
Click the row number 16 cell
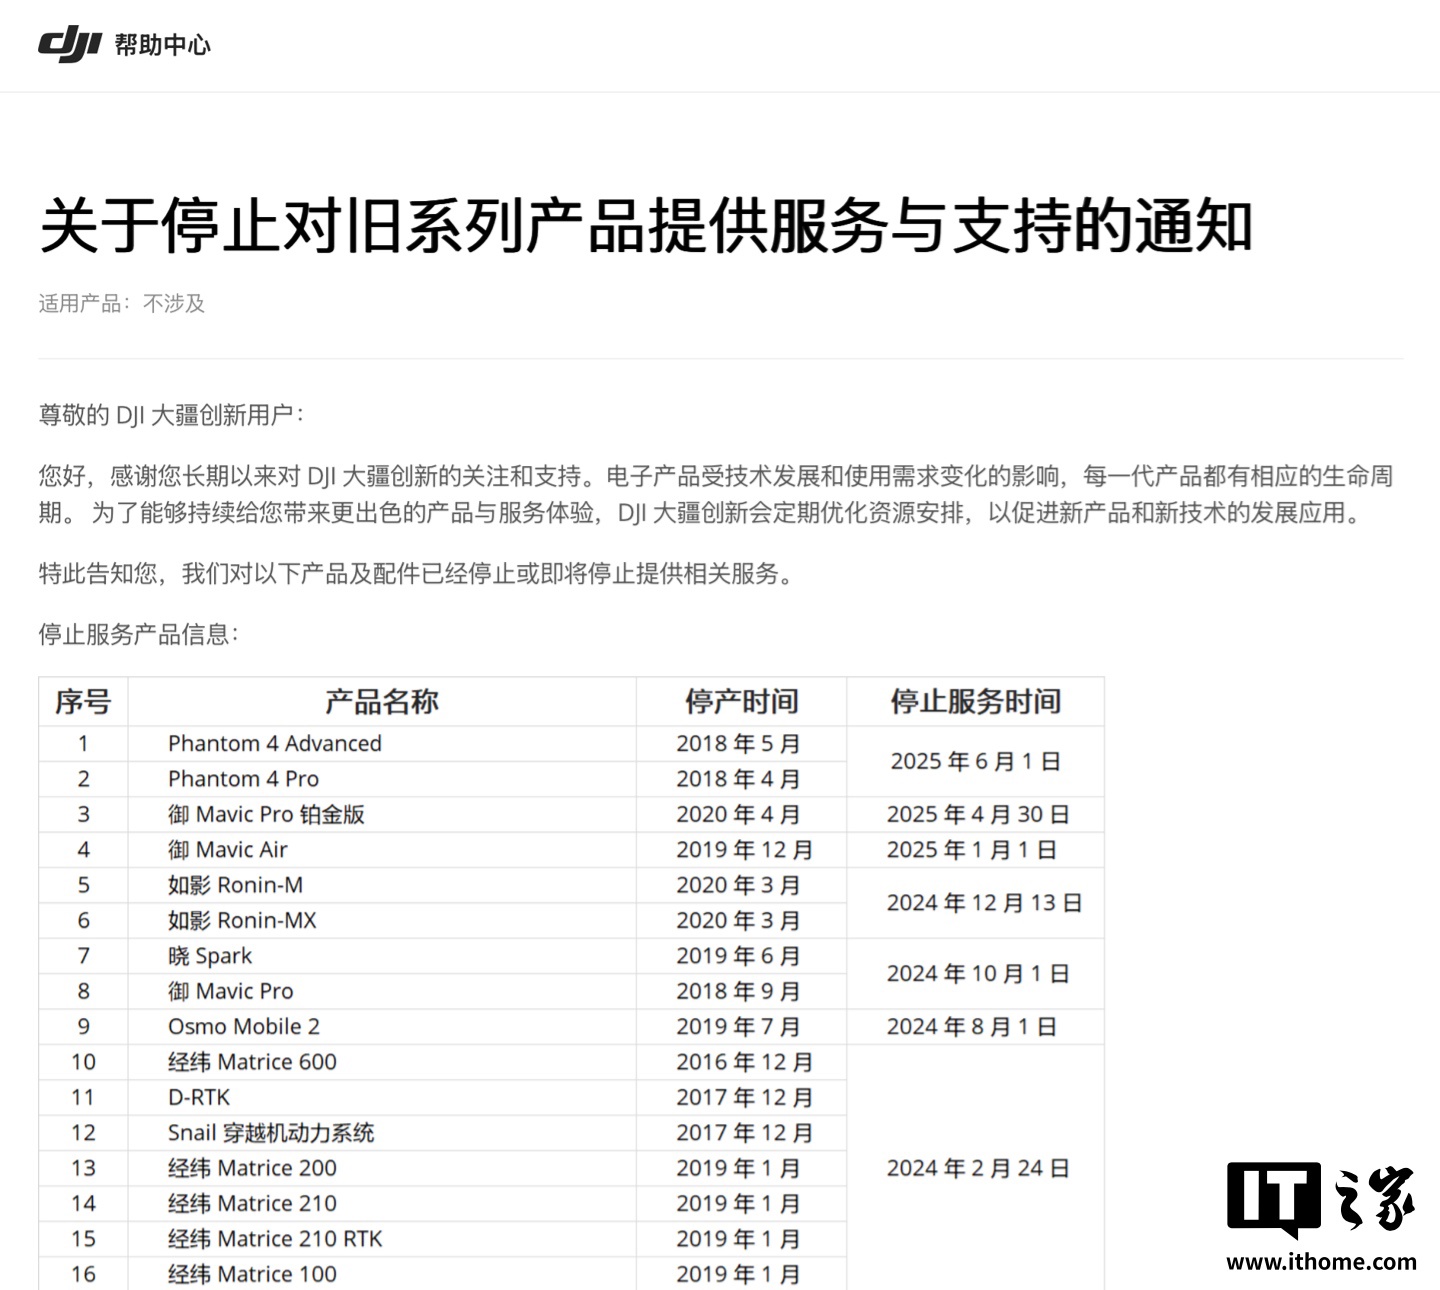pyautogui.click(x=83, y=1275)
